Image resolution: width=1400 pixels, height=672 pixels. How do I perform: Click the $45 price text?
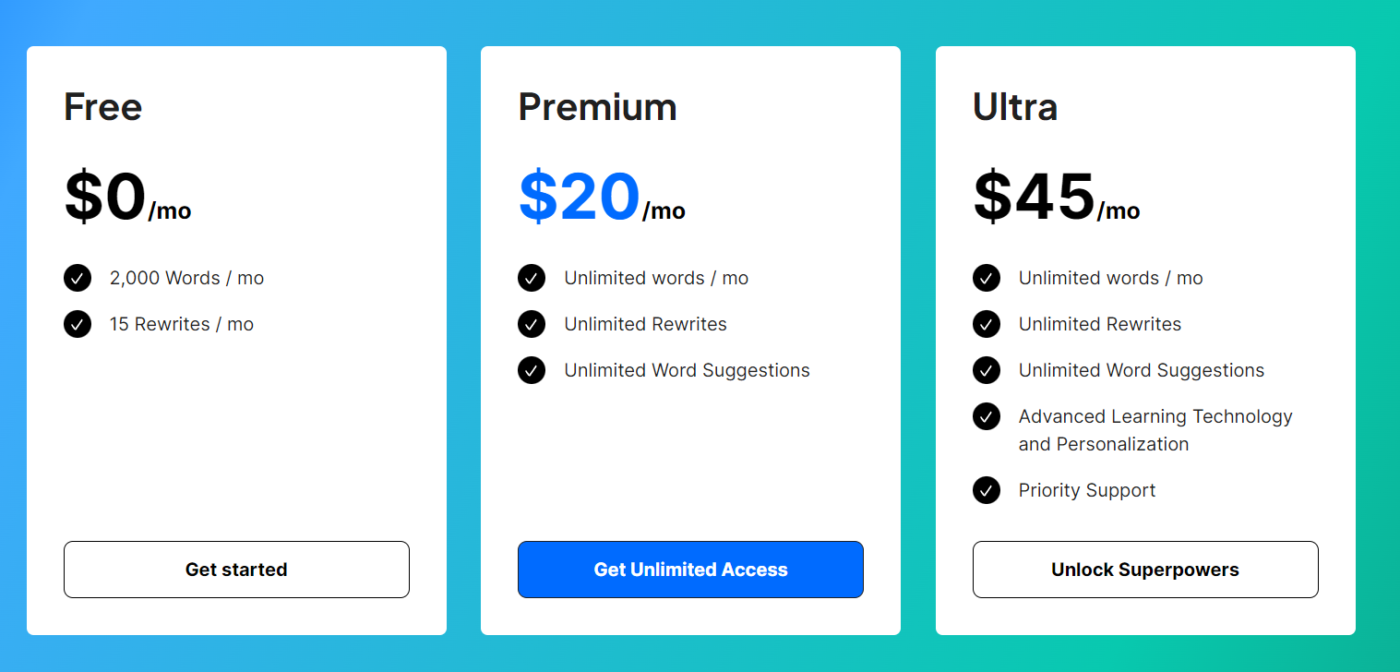coord(1034,196)
